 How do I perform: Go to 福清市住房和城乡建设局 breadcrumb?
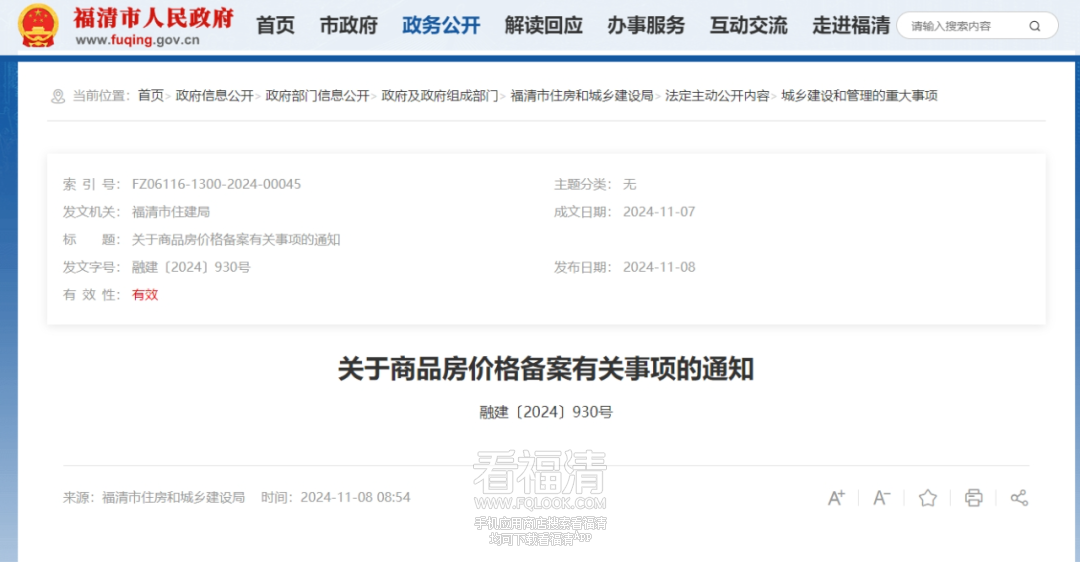581,96
